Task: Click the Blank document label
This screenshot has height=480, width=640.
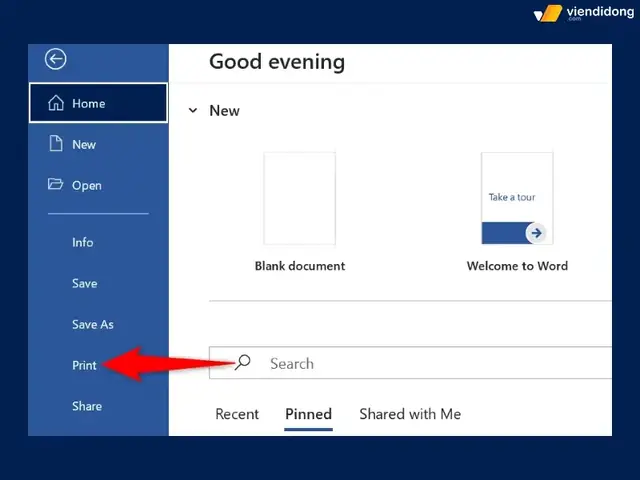Action: click(300, 266)
